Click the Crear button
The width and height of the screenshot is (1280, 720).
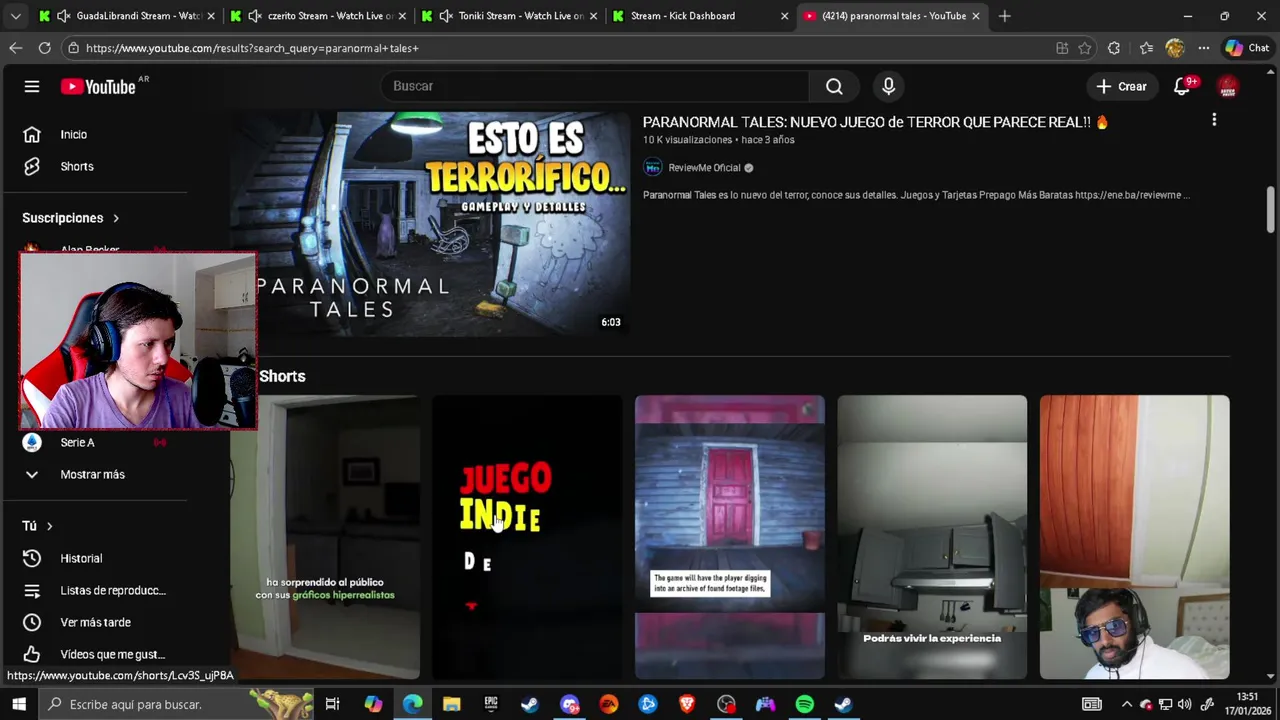(x=1121, y=87)
